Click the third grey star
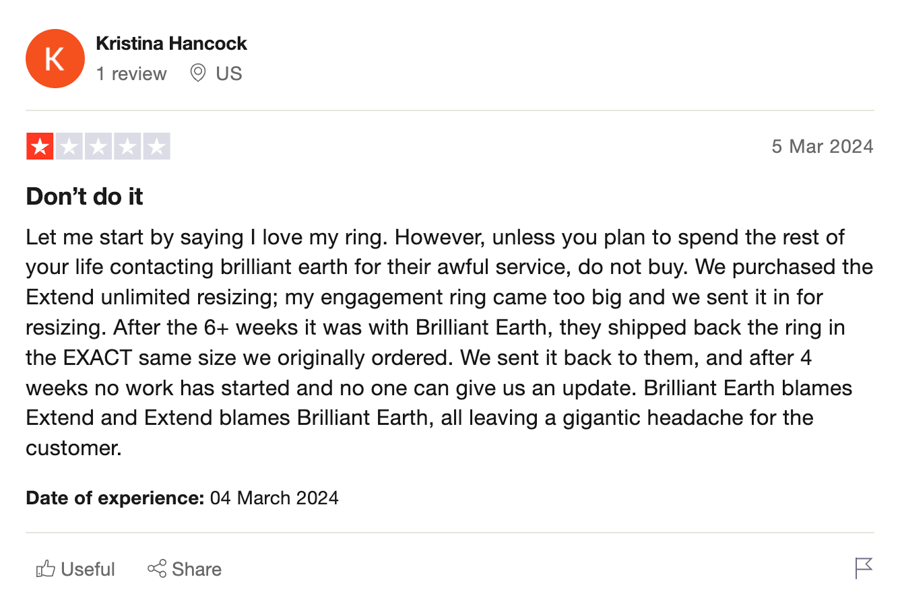Viewport: 900px width, 602px height. point(99,146)
